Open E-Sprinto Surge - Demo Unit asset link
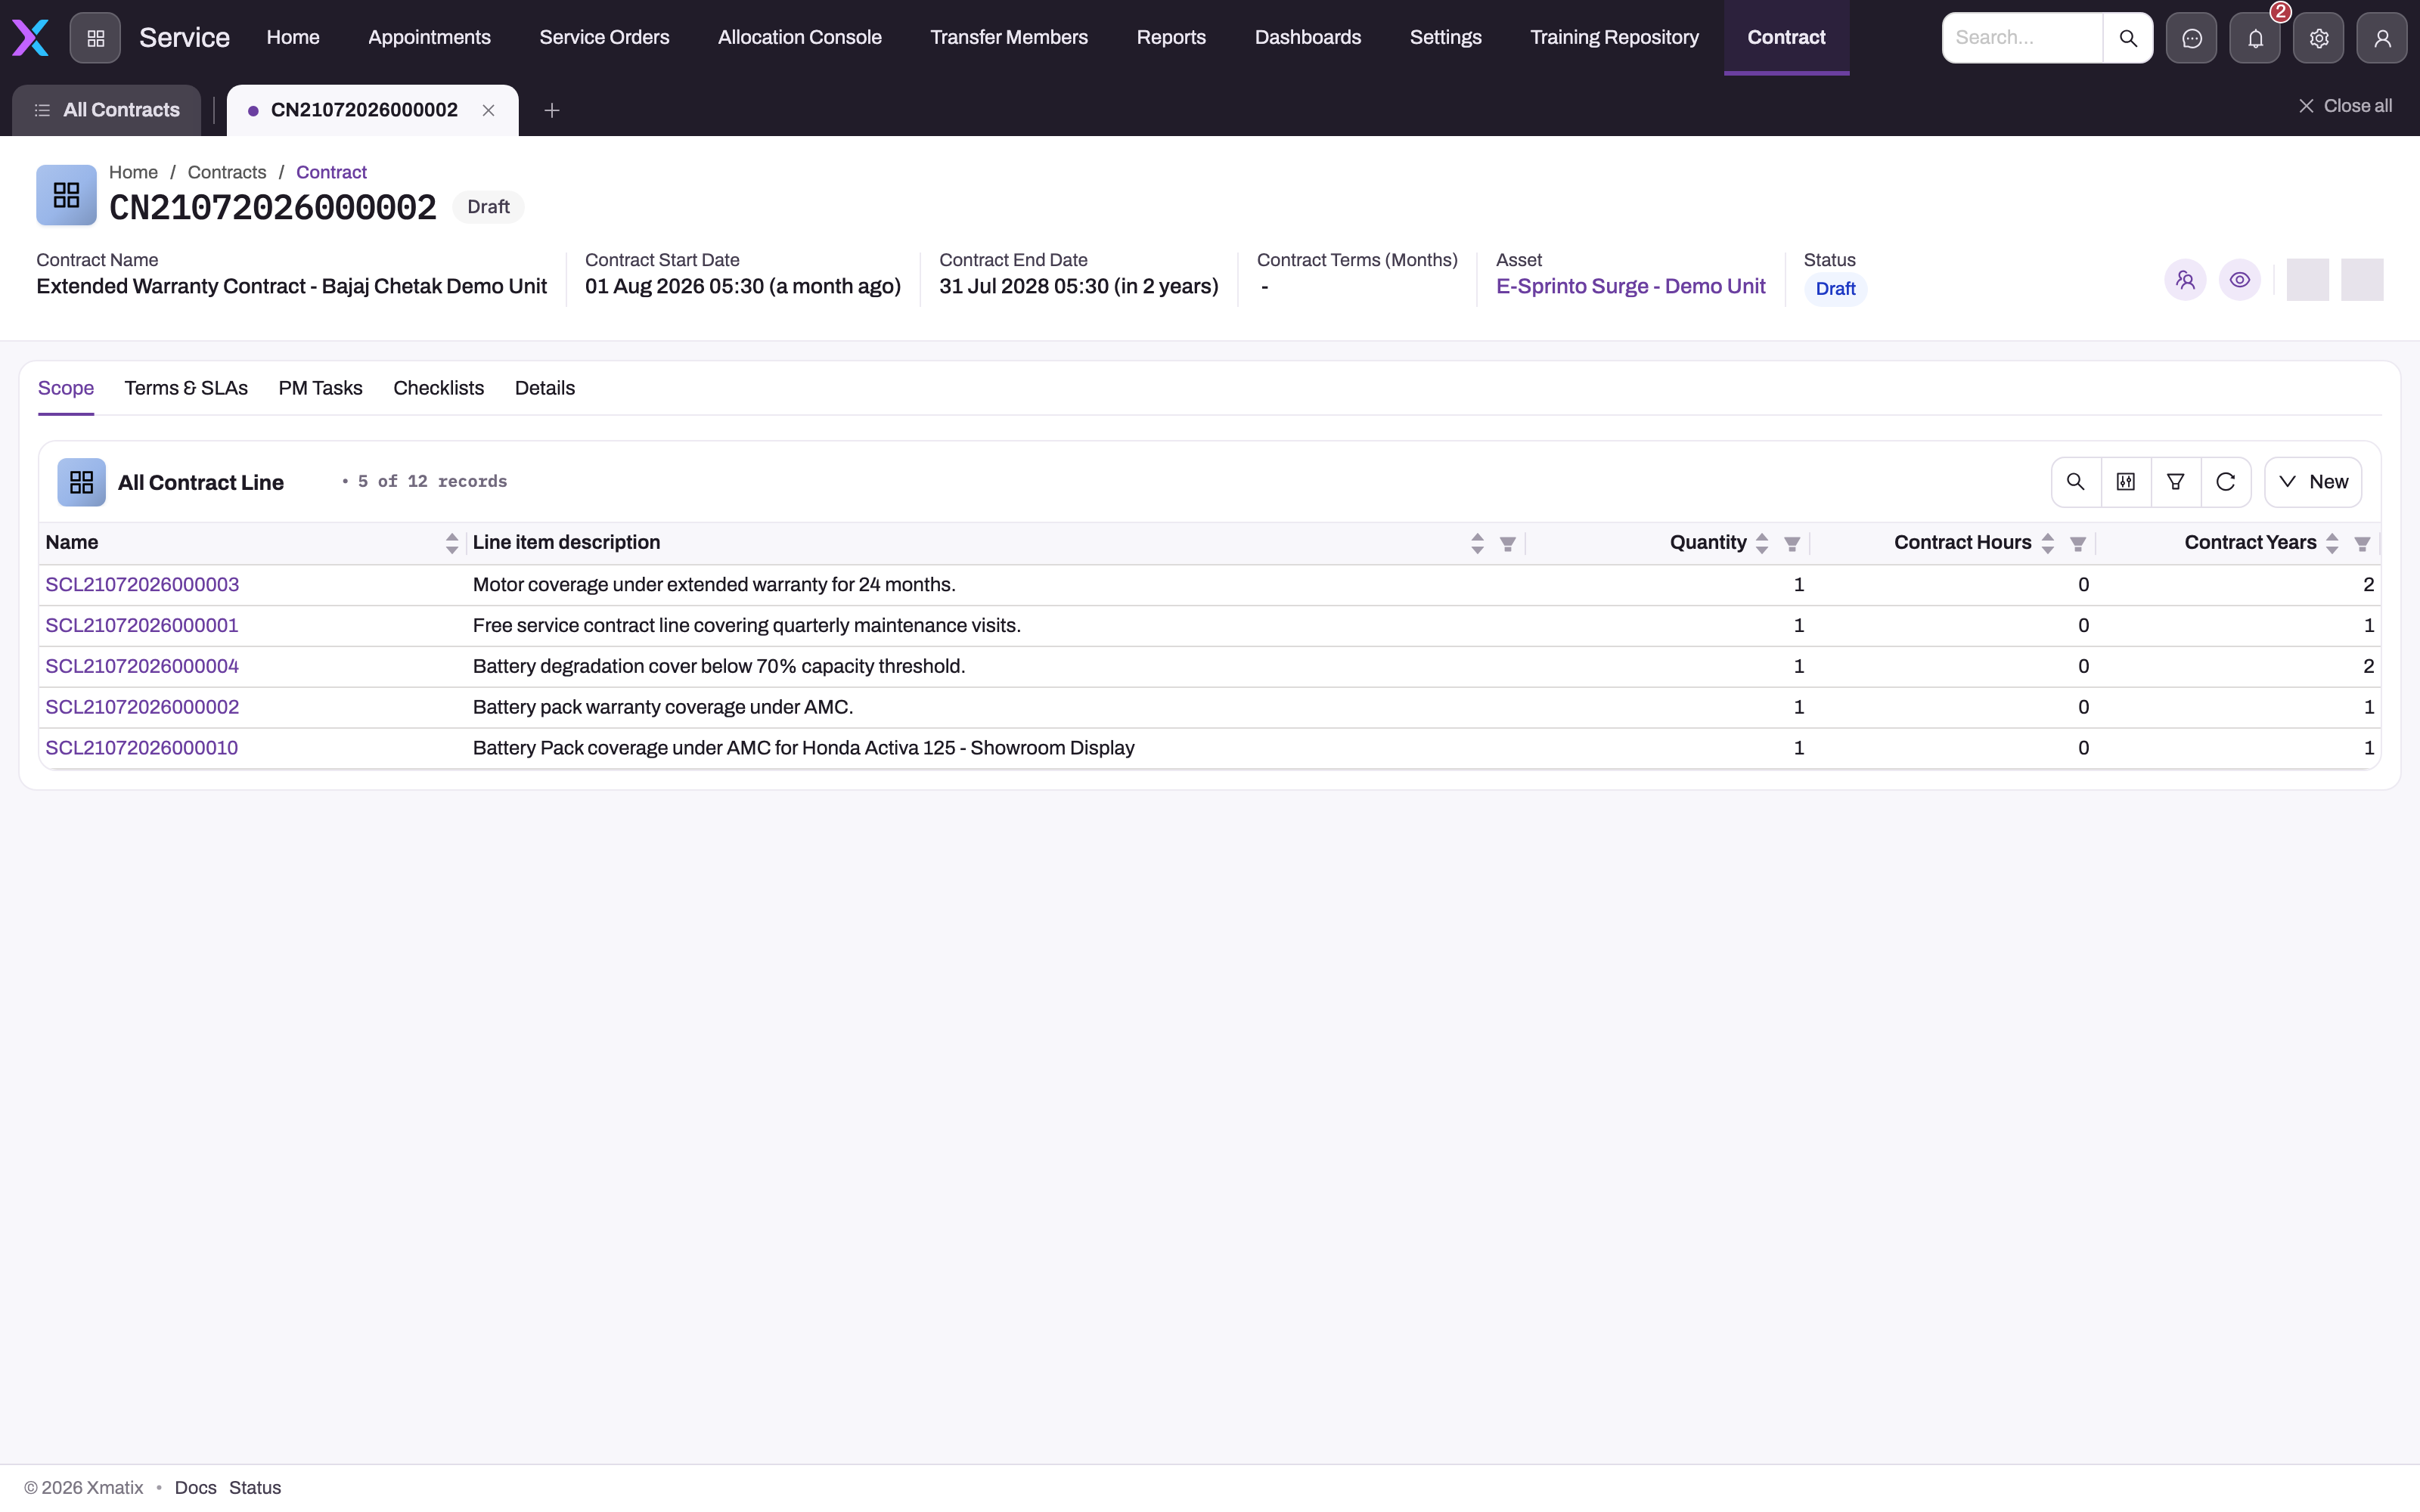The height and width of the screenshot is (1512, 2420). point(1630,287)
